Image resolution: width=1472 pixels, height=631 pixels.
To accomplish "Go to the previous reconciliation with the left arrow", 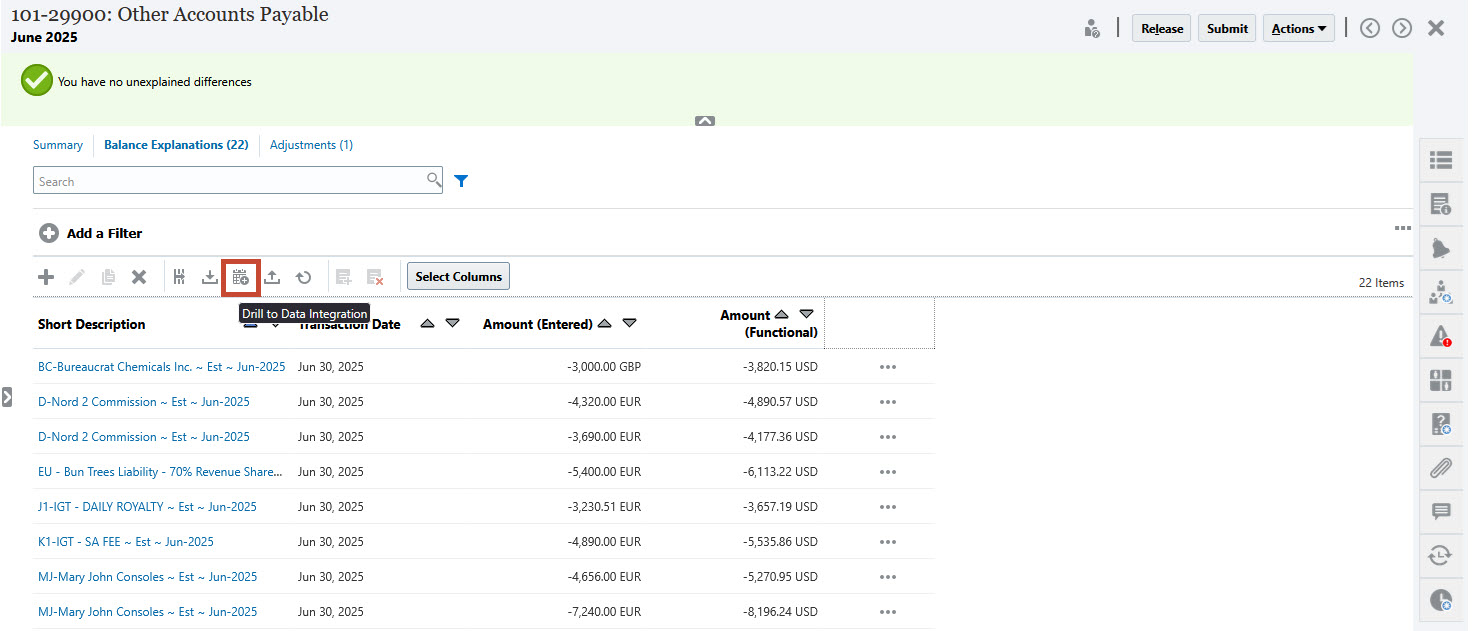I will pos(1370,28).
